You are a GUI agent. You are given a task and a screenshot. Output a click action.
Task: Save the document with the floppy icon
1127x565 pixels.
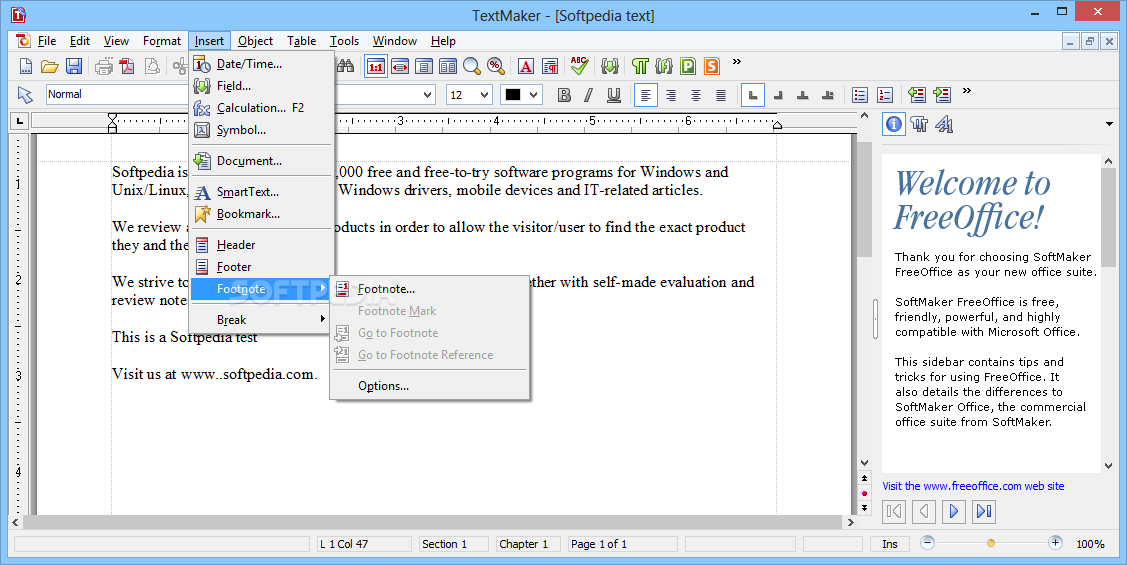pyautogui.click(x=73, y=67)
